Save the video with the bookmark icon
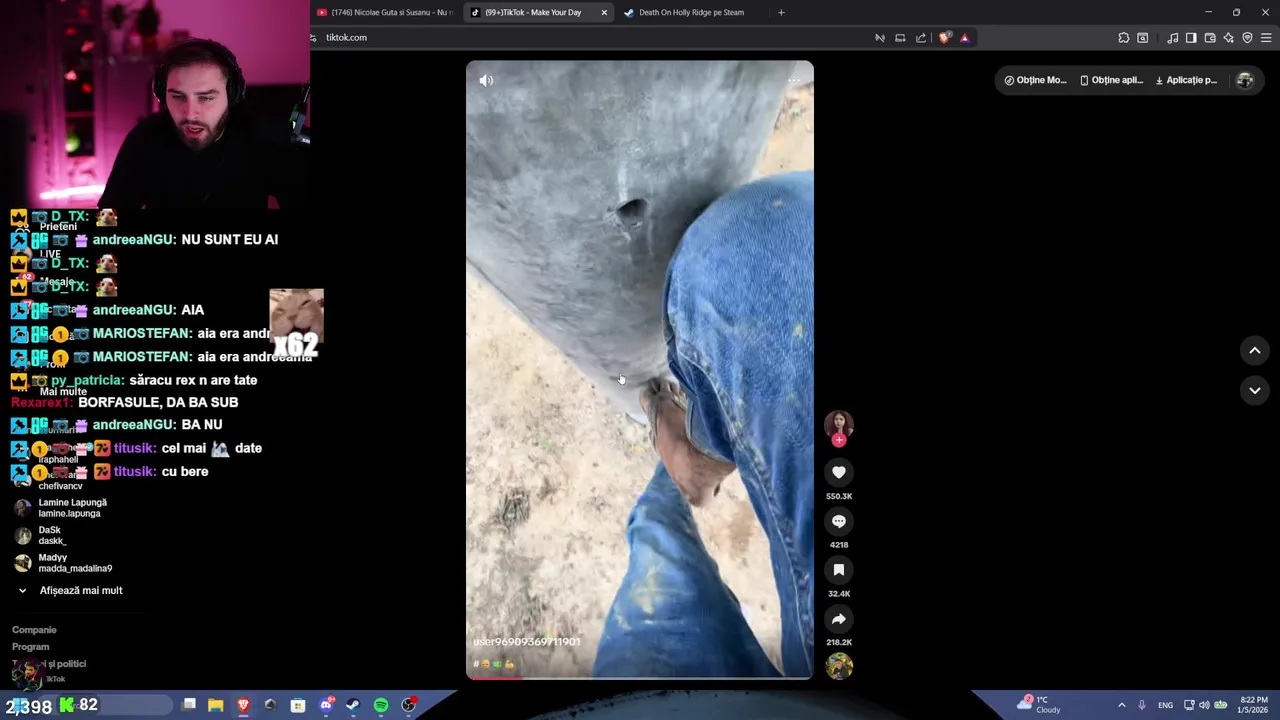The width and height of the screenshot is (1280, 720). click(x=839, y=570)
